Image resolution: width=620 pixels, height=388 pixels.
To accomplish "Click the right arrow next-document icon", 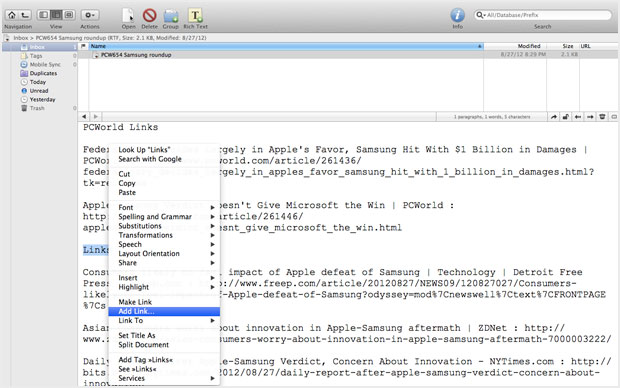I will 590,117.
